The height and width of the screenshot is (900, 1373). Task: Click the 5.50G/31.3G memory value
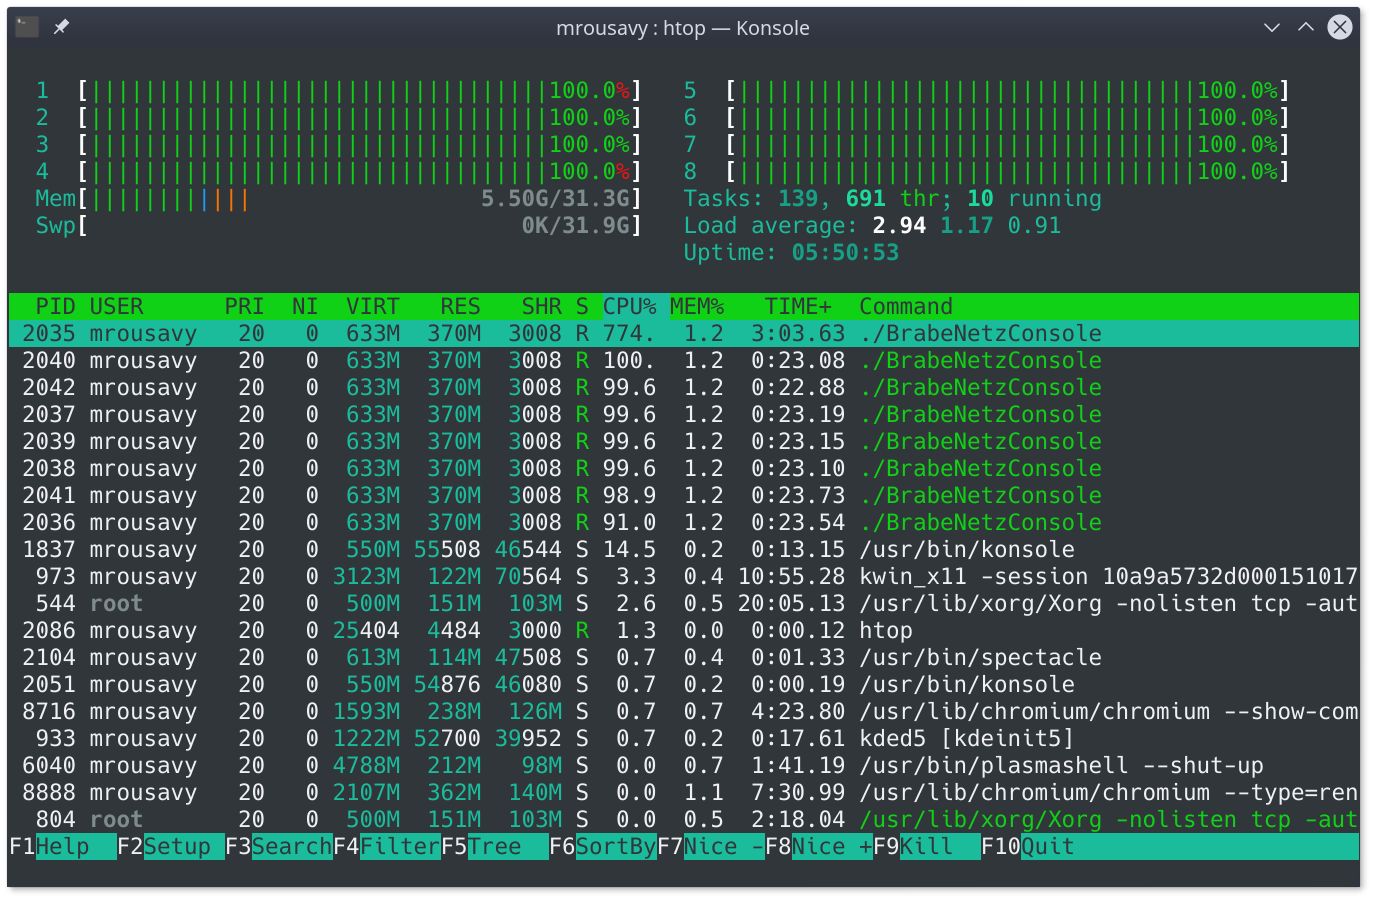point(555,199)
